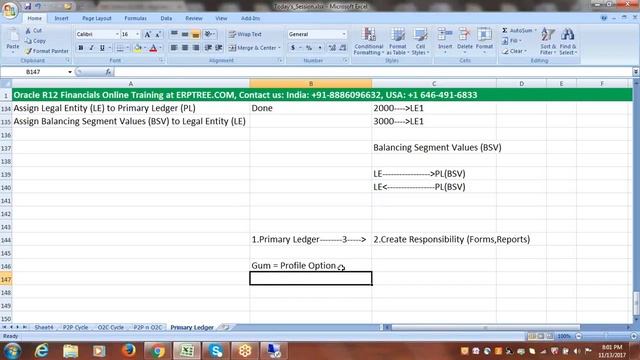Screen dimensions: 640x360
Task: Click the Orientation icon
Action: 208,34
